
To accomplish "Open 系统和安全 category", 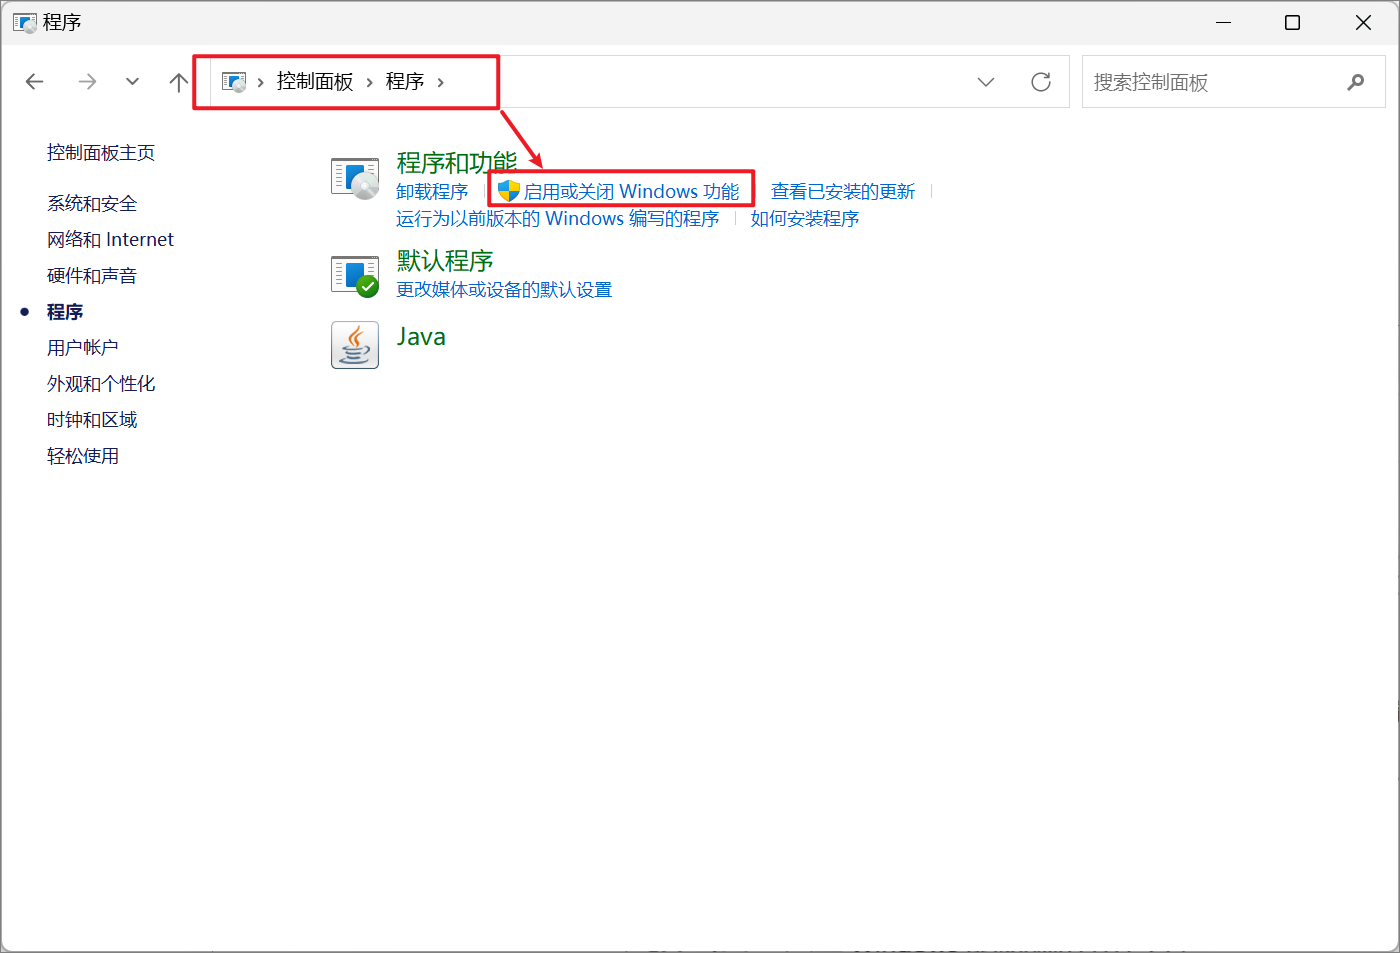I will tap(92, 204).
